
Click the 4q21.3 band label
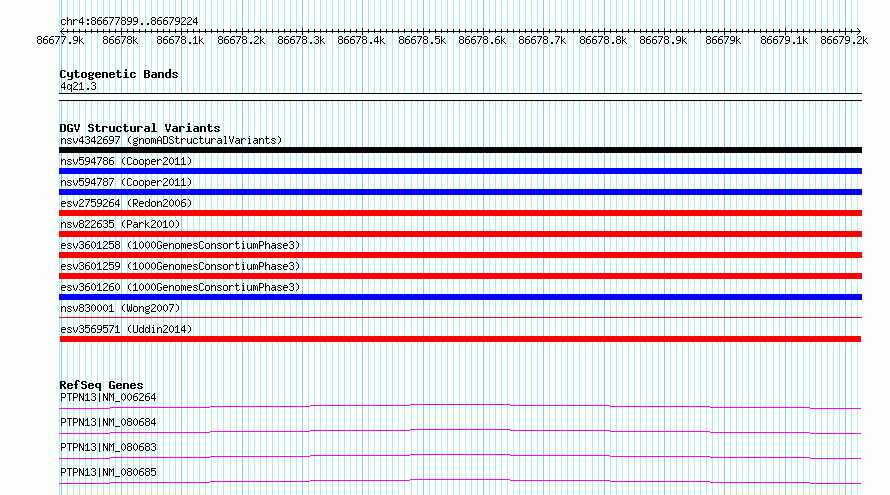tap(78, 86)
